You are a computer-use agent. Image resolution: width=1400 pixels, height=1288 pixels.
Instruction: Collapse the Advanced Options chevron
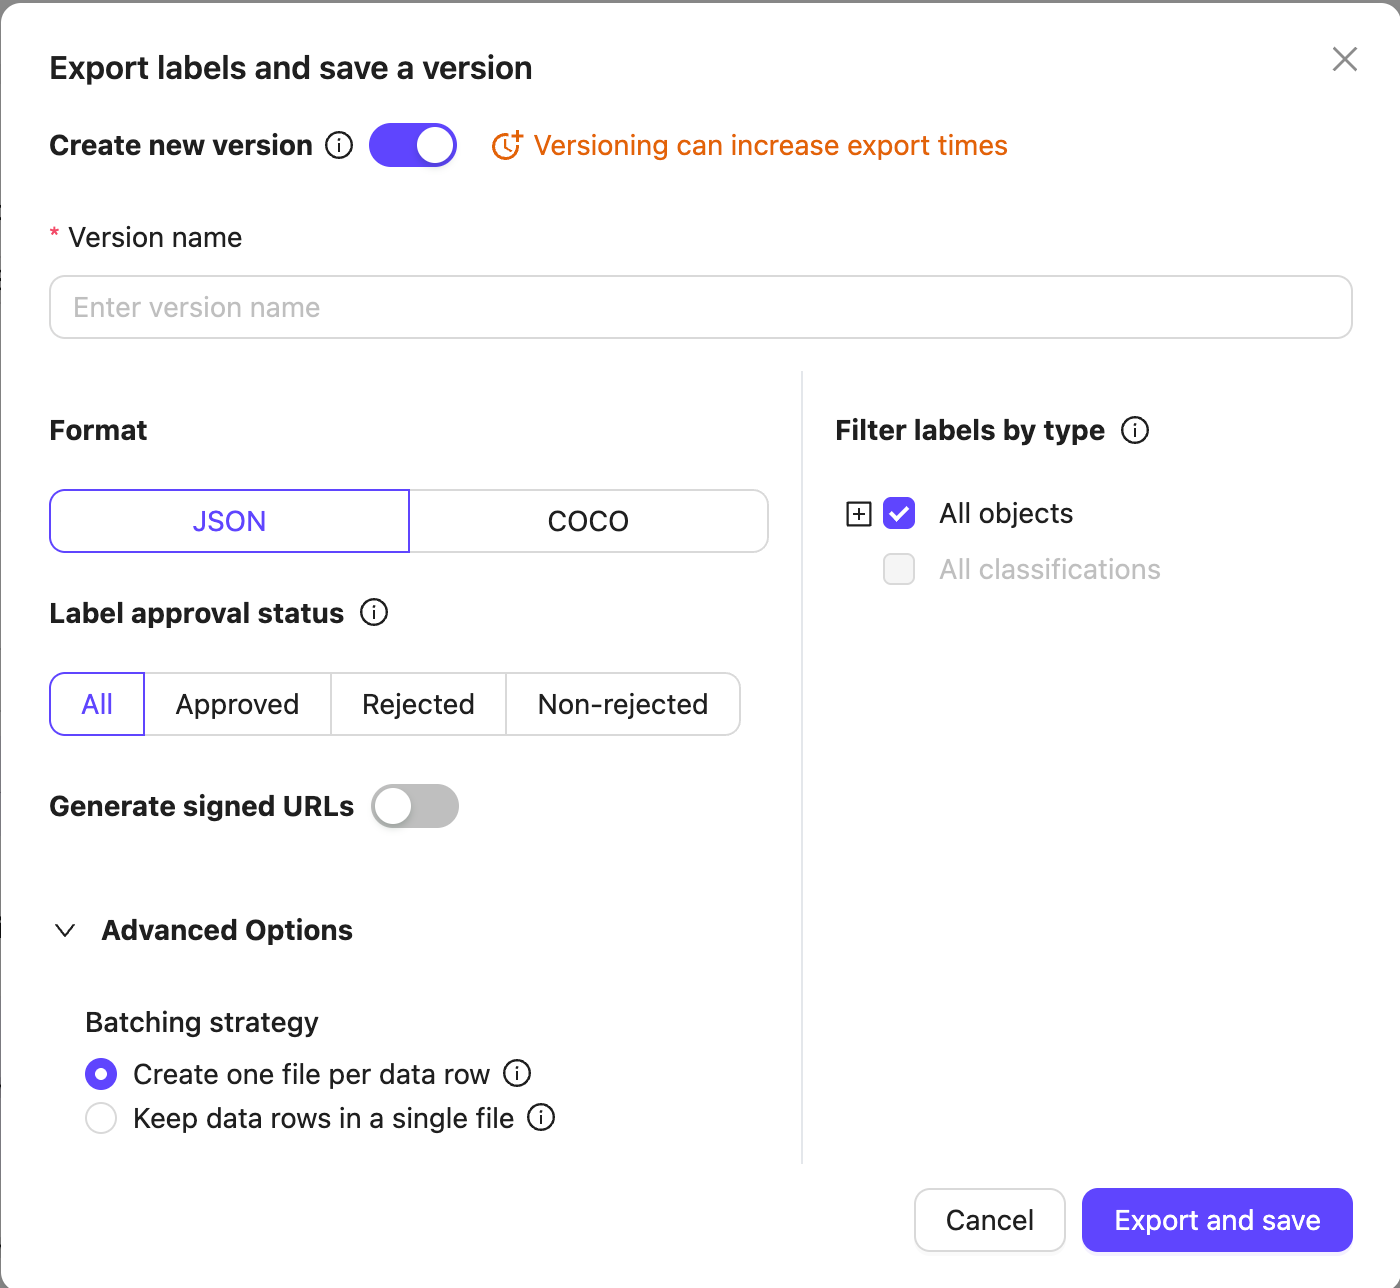pos(65,930)
